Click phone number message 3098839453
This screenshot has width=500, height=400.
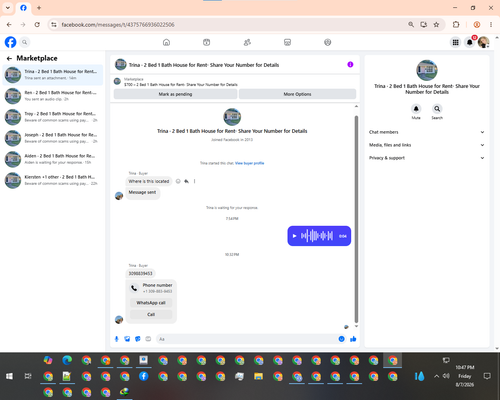(x=140, y=273)
